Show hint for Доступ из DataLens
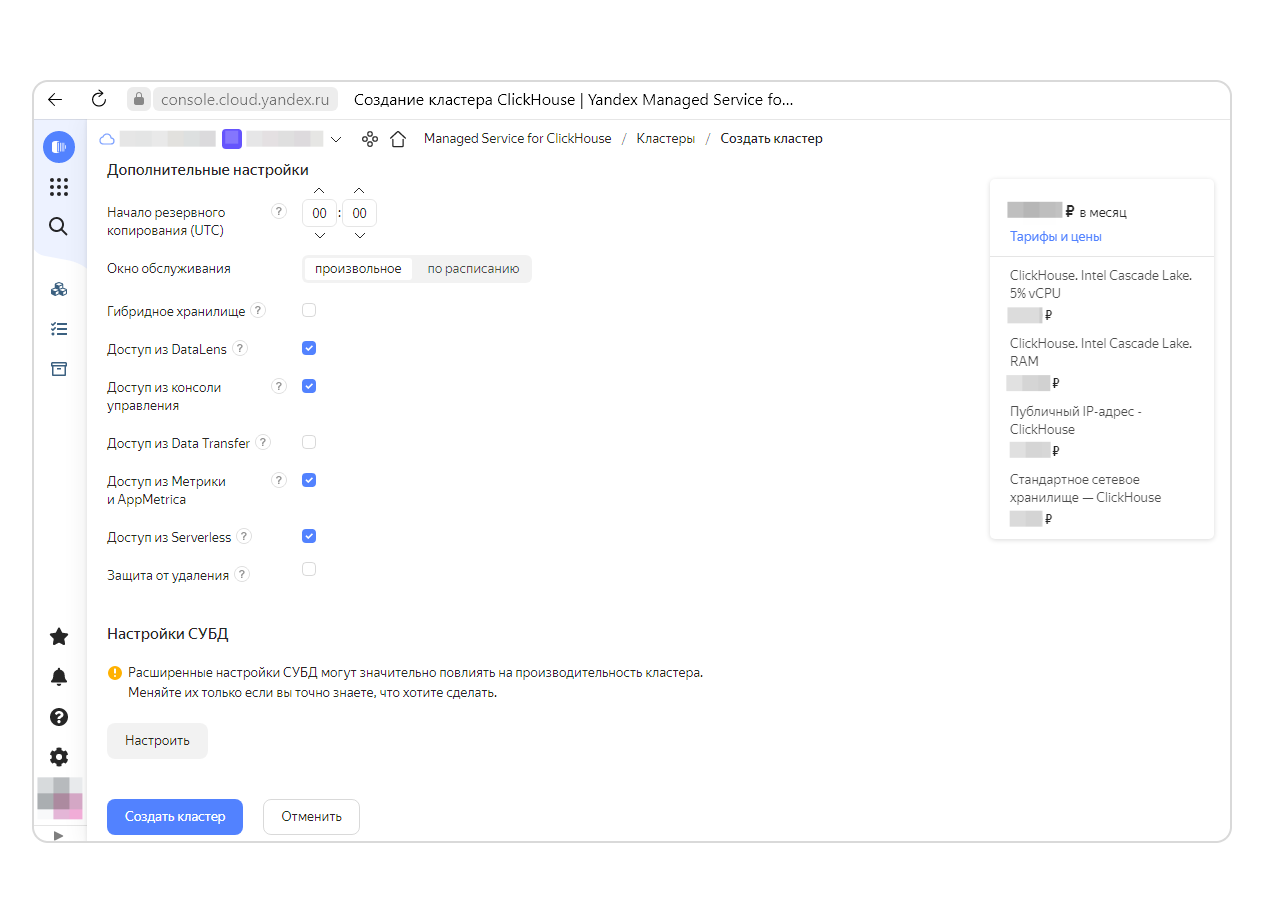 point(240,349)
